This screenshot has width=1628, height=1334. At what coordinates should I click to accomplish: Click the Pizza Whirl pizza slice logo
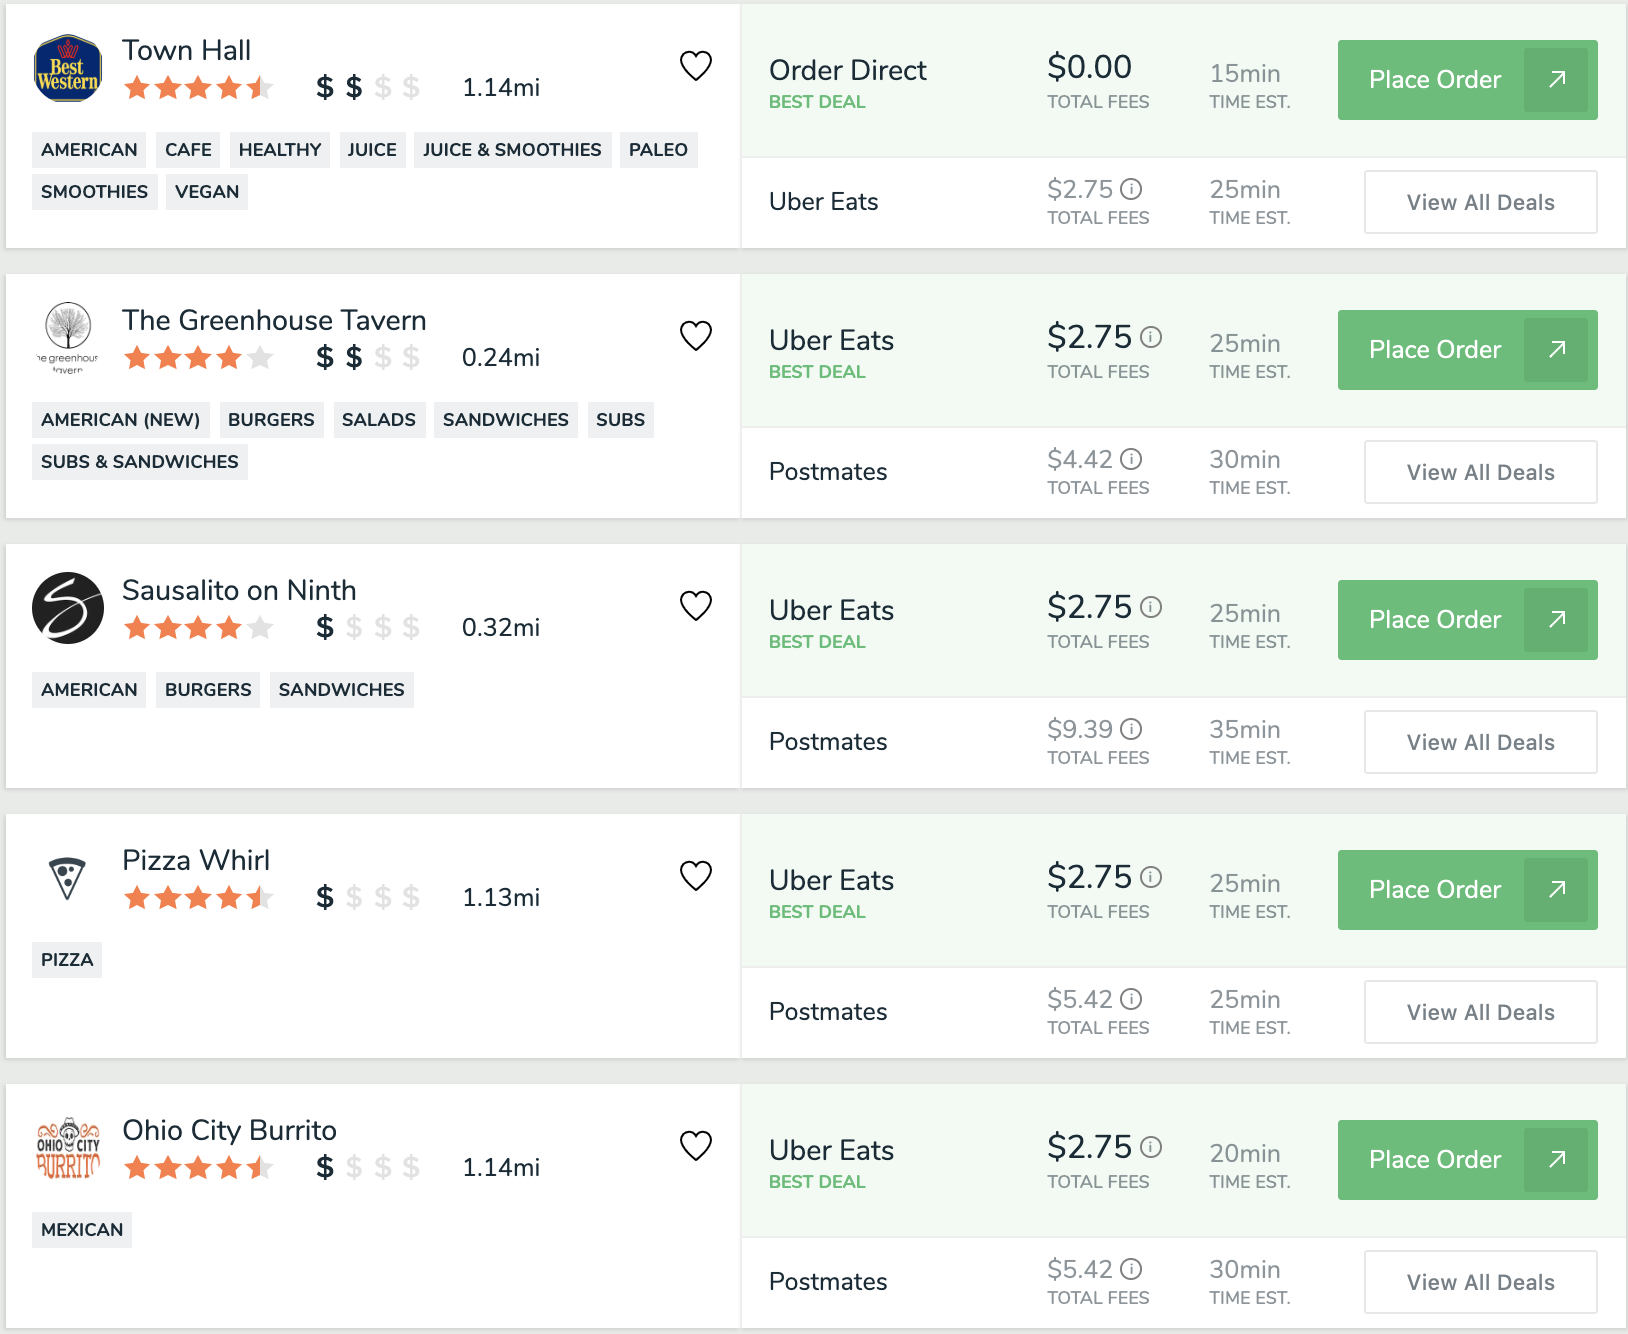tap(68, 878)
